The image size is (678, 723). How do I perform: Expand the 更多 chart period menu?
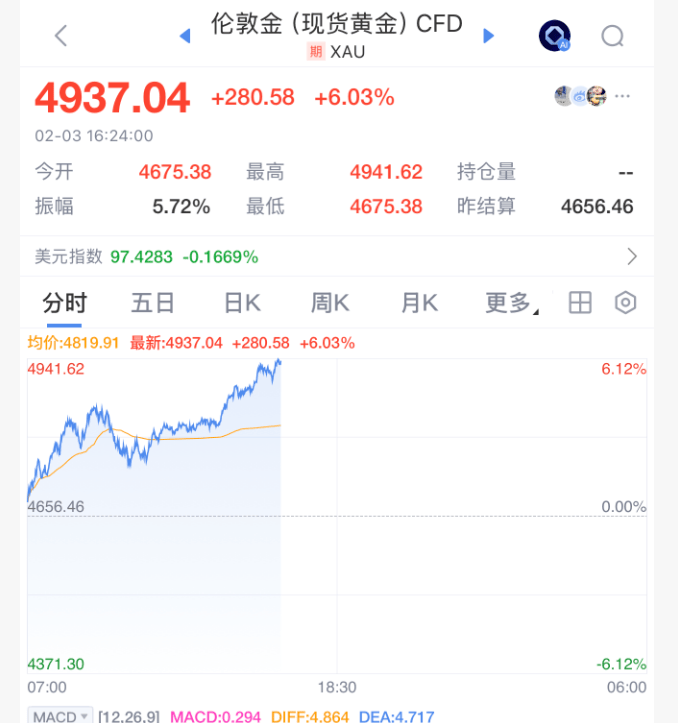(x=510, y=303)
